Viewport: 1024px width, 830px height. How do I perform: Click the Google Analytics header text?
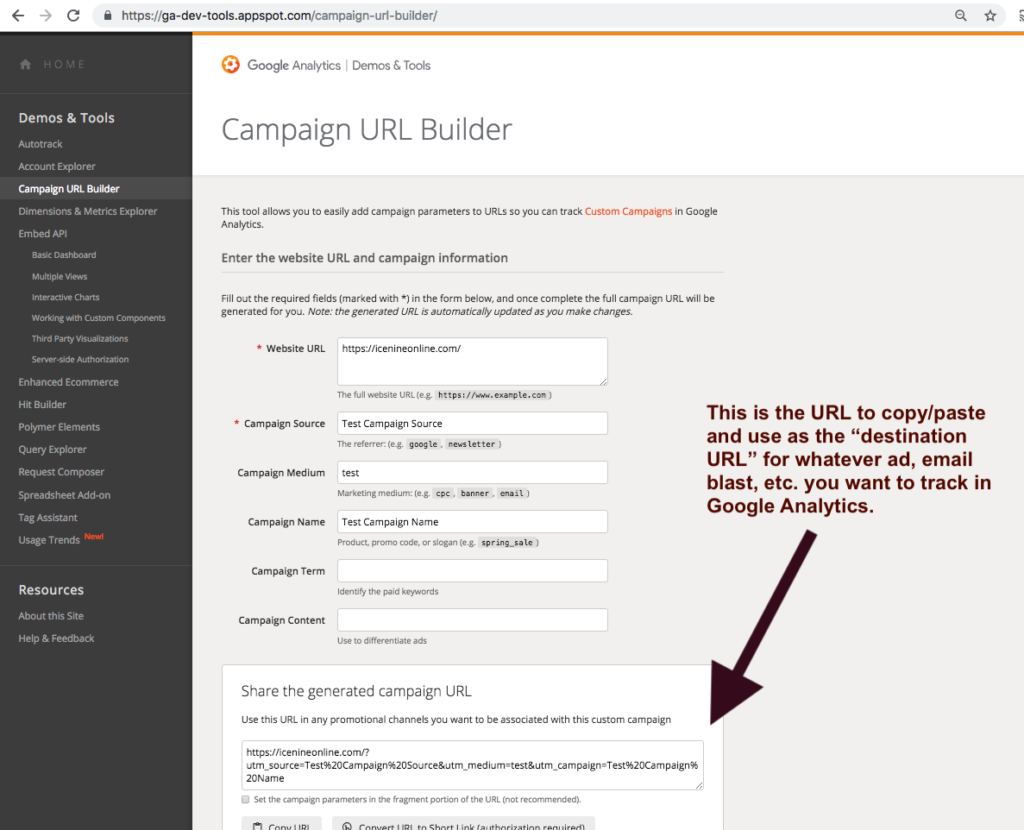tap(294, 65)
